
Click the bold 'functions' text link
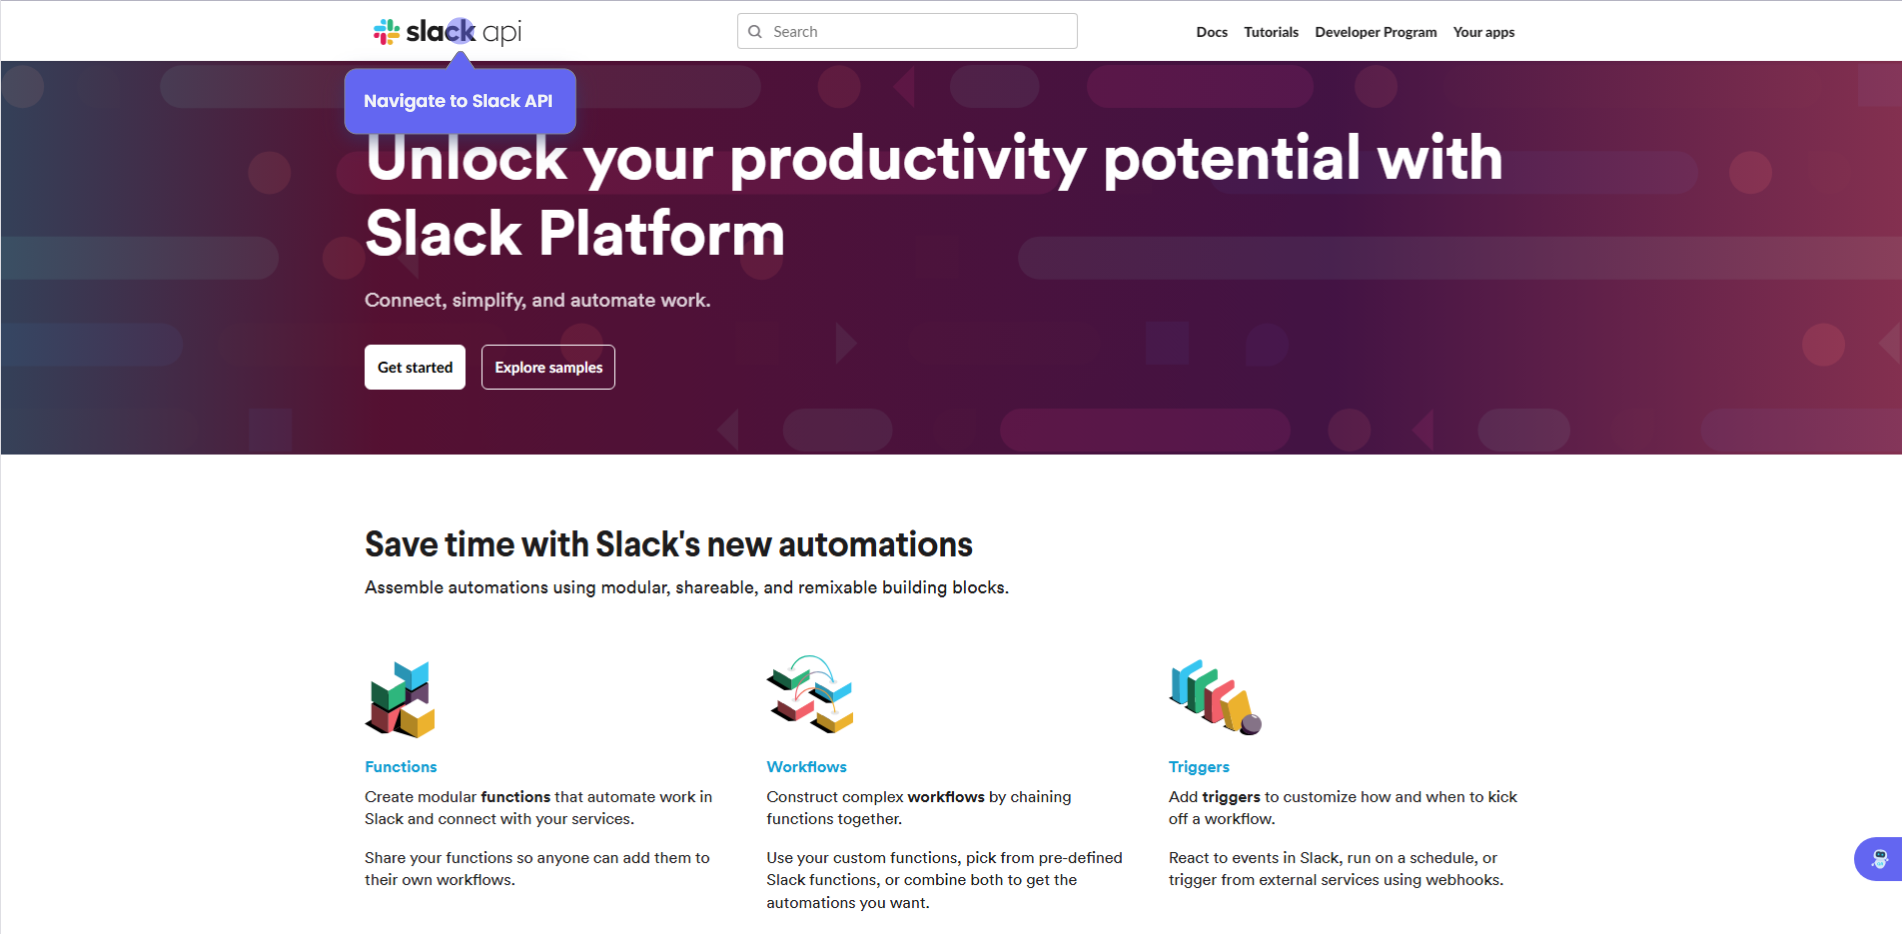(515, 797)
